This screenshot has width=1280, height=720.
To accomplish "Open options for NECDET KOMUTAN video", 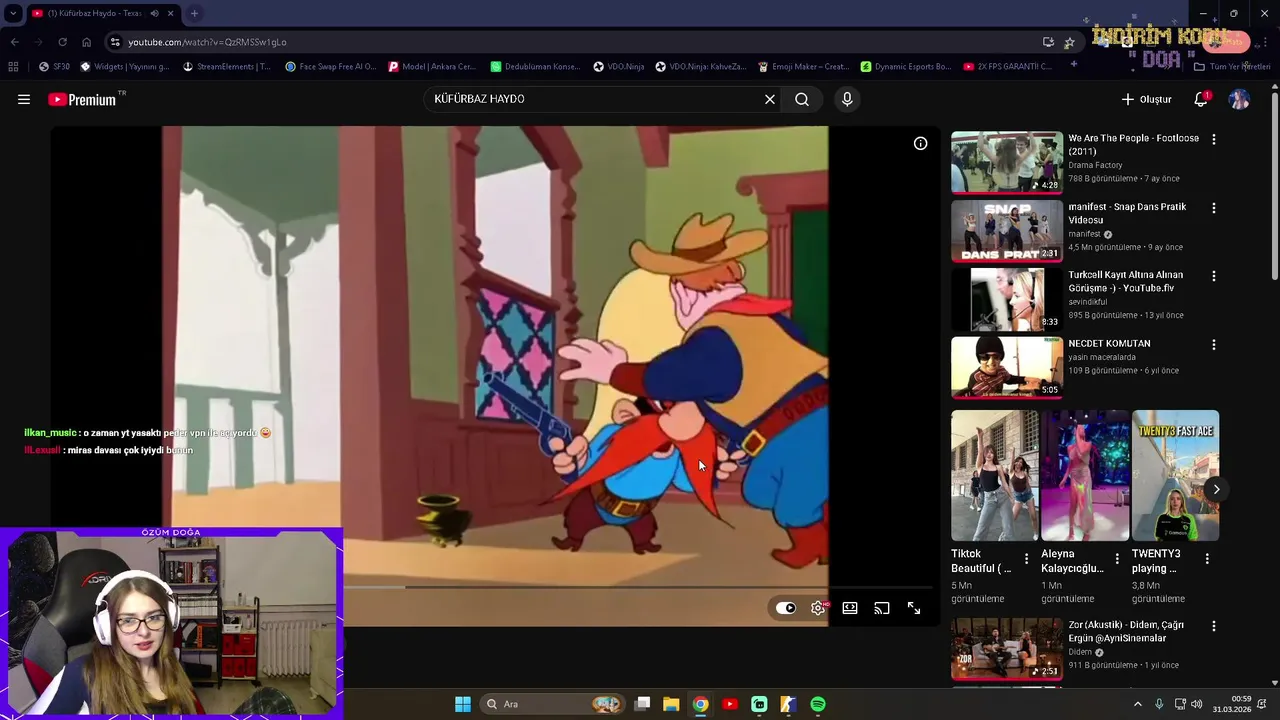I will pyautogui.click(x=1214, y=345).
